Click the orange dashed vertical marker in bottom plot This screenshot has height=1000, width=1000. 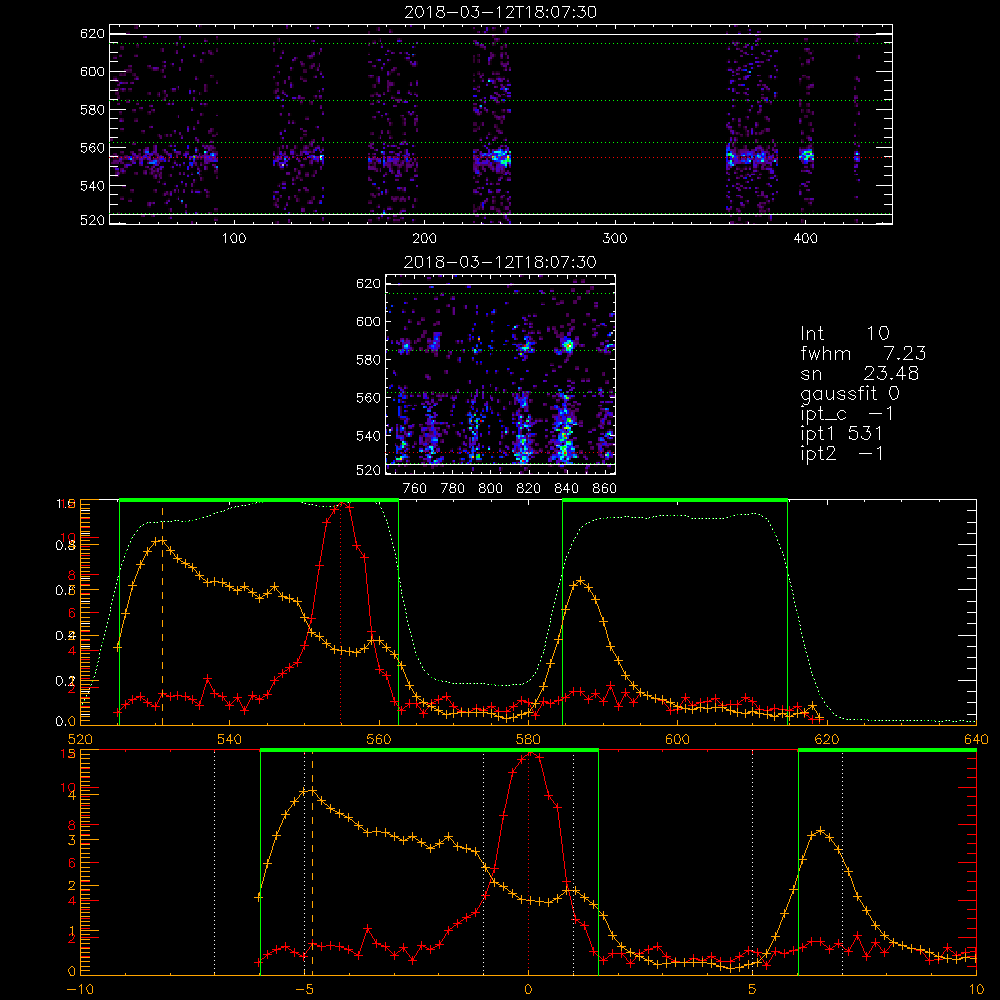312,864
